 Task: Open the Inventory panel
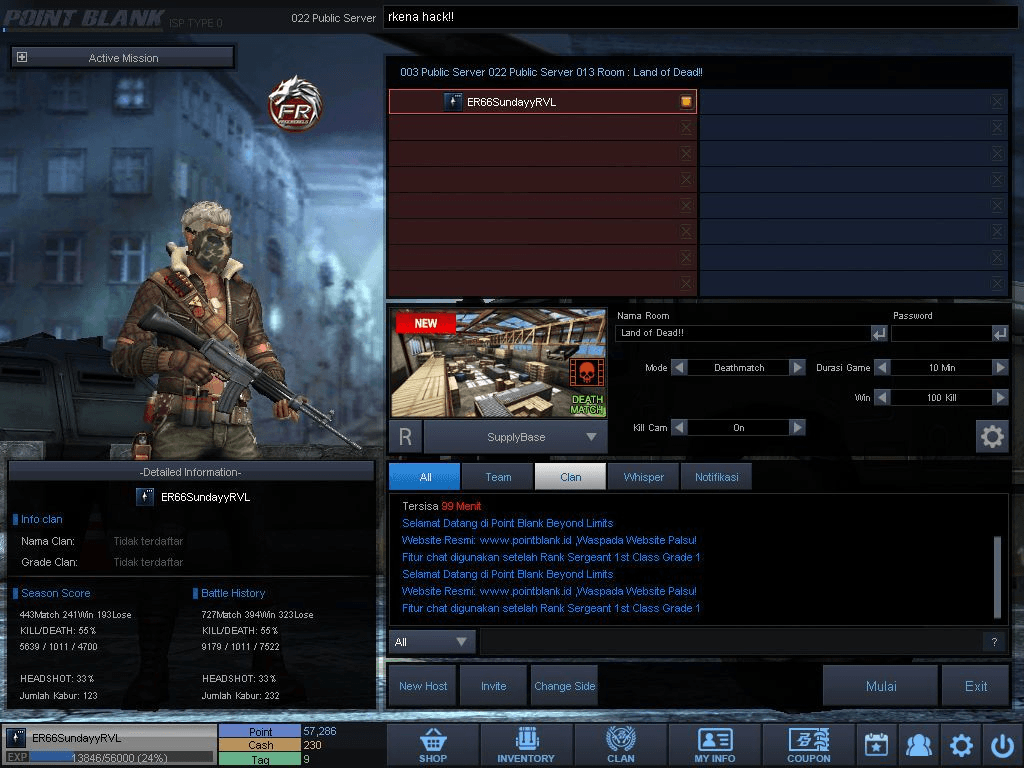[526, 745]
